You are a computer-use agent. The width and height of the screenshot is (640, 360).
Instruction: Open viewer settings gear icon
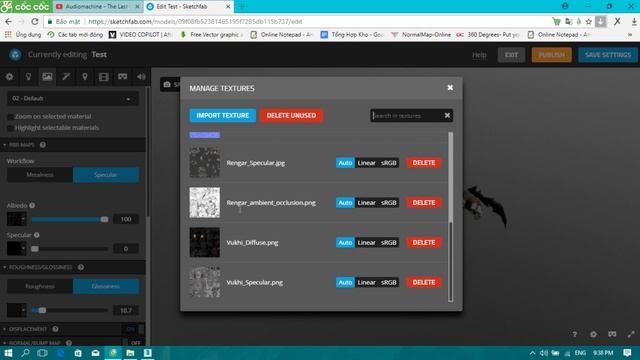point(593,334)
